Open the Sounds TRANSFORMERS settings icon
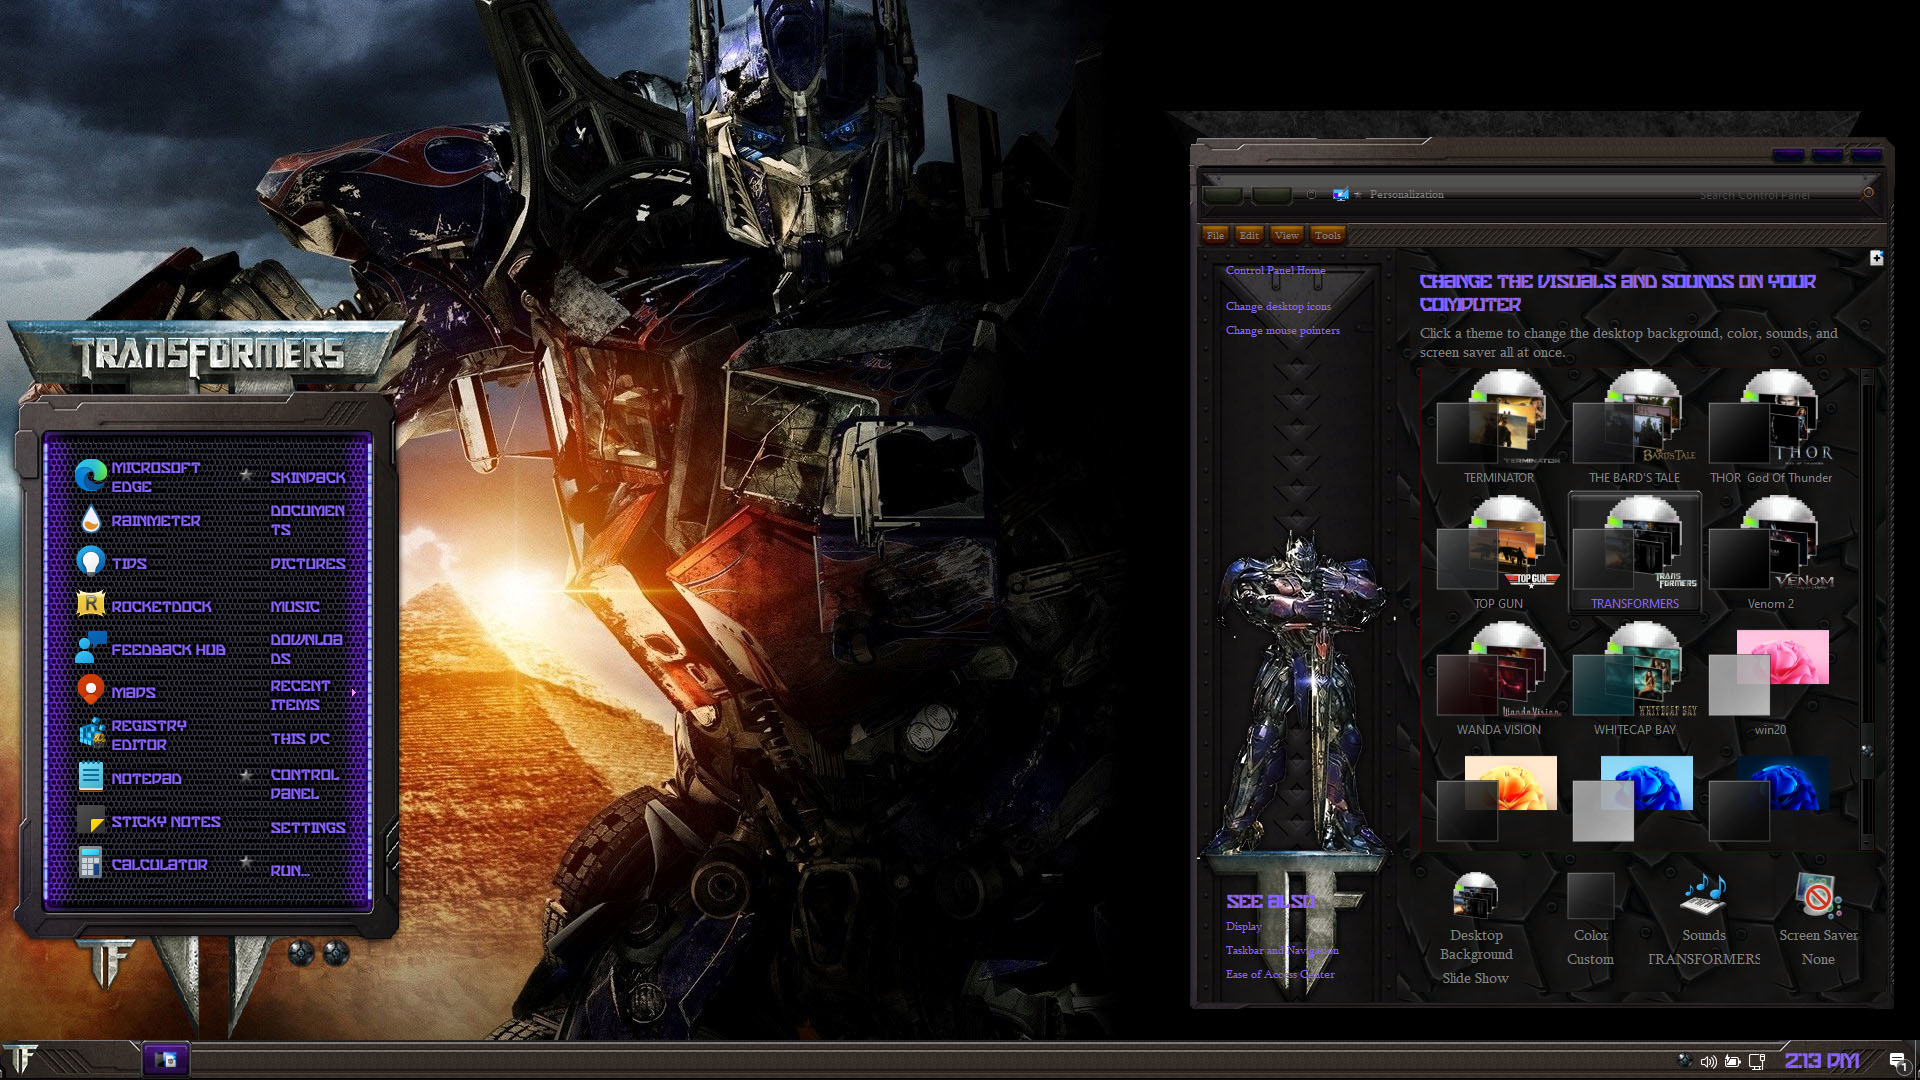Viewport: 1920px width, 1080px height. click(x=1704, y=895)
